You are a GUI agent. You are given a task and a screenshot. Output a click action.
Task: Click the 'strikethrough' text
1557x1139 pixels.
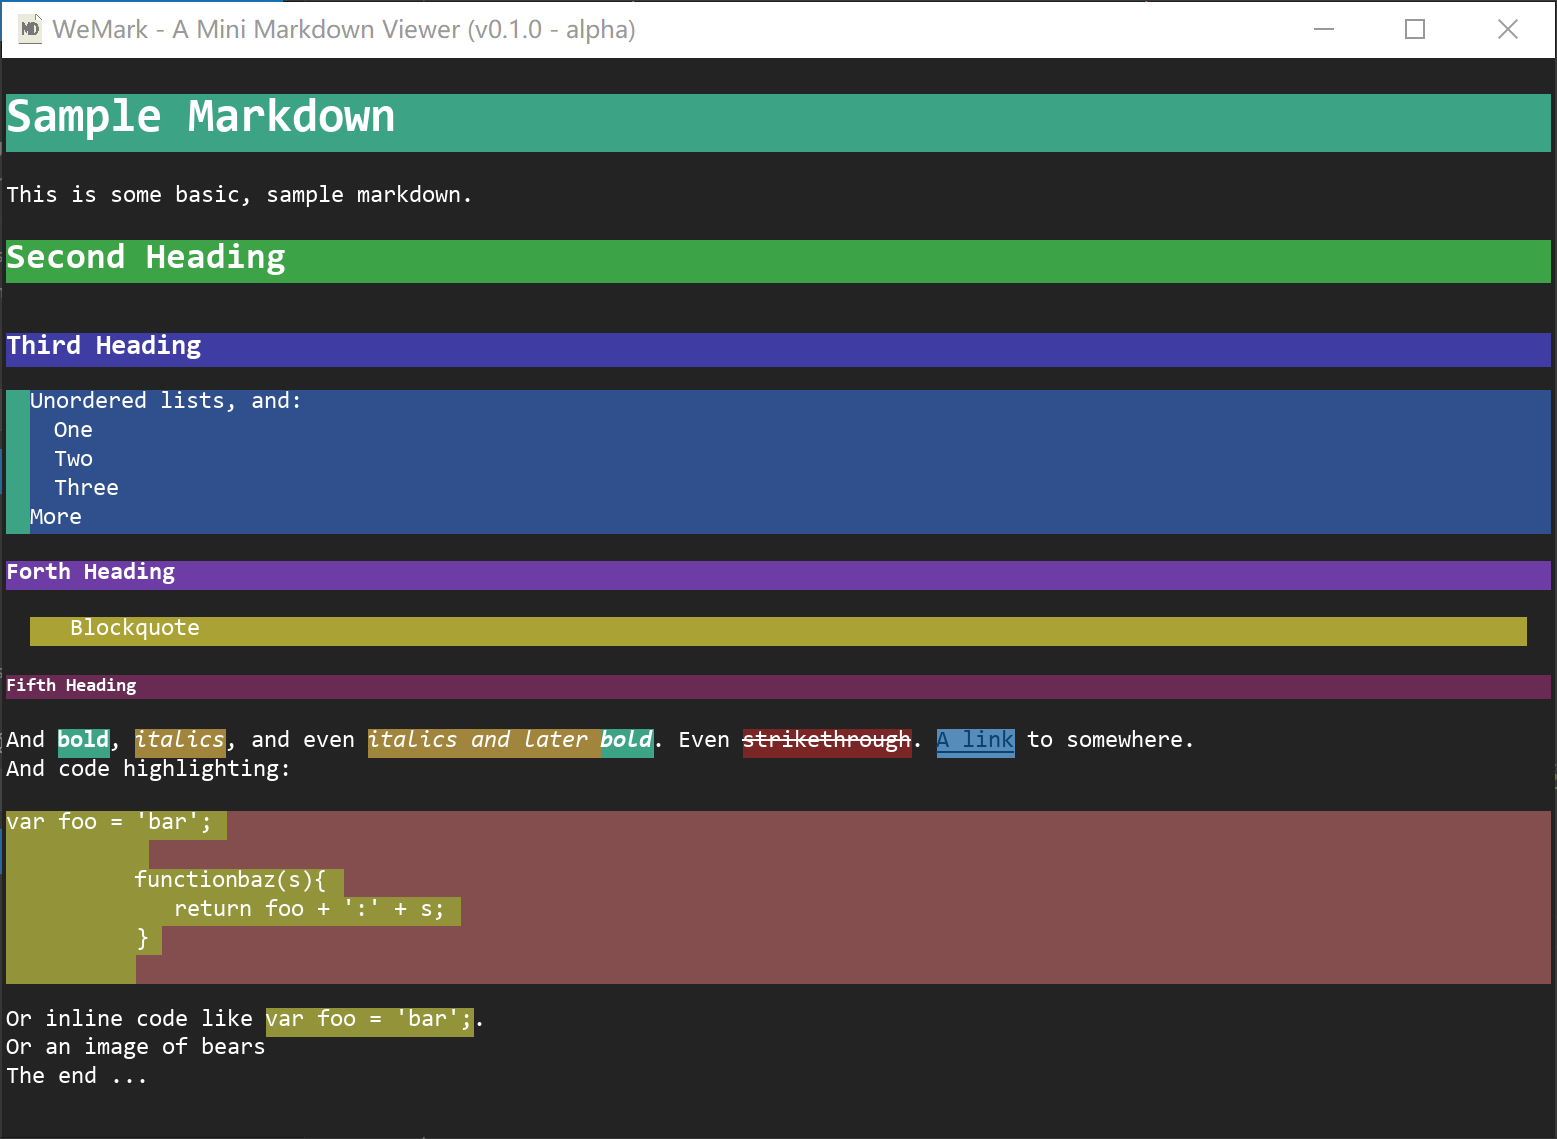pyautogui.click(x=826, y=740)
